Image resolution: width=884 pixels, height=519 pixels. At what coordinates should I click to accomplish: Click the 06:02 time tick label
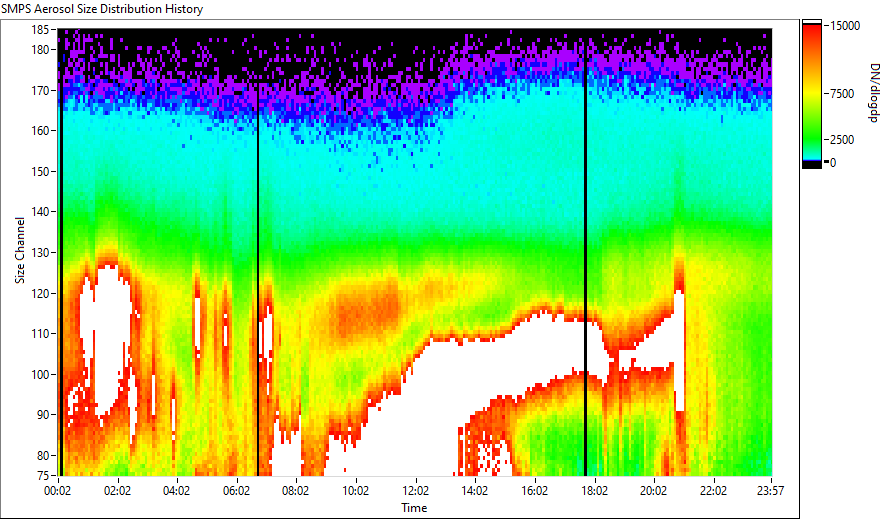pos(236,491)
